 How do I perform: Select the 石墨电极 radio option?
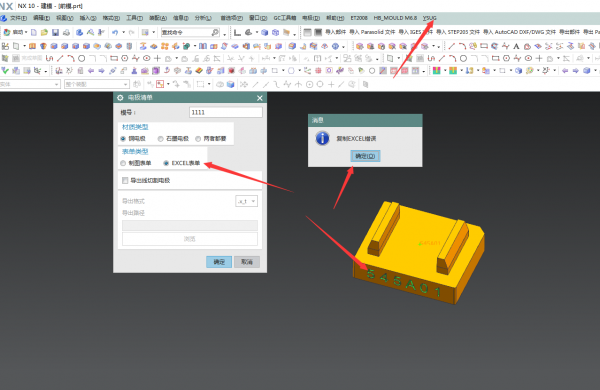point(174,139)
